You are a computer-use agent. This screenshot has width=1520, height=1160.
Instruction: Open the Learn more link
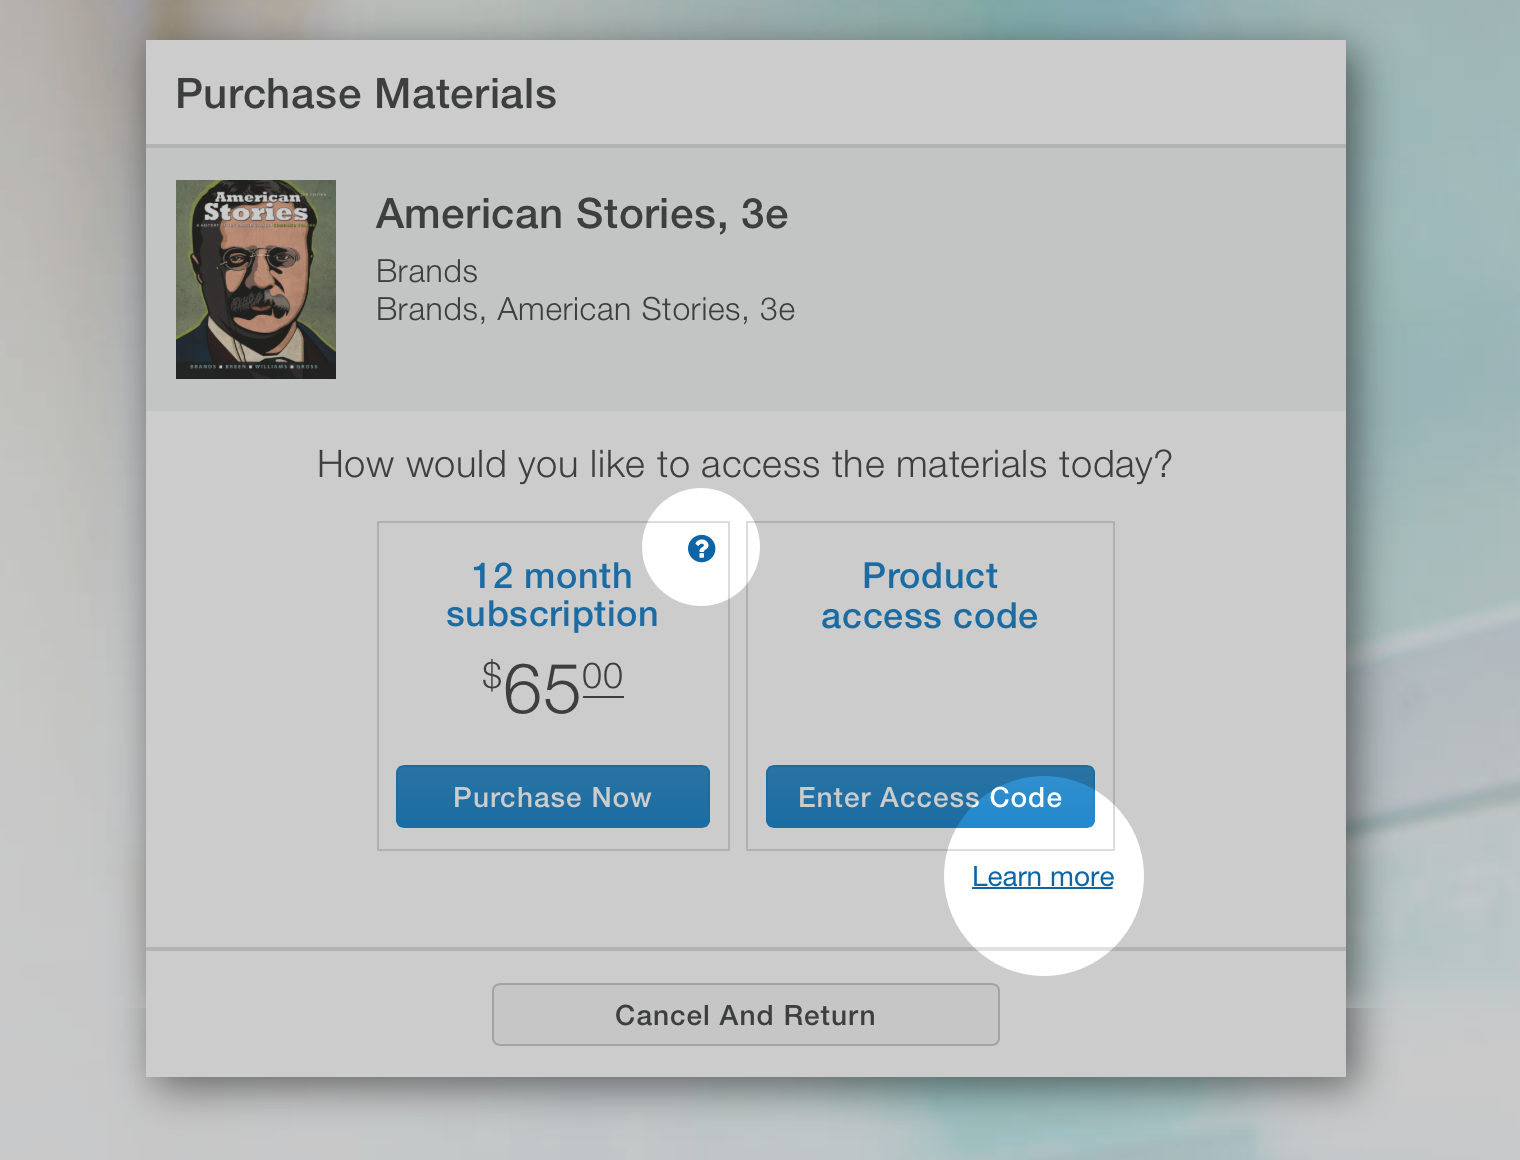(1043, 877)
